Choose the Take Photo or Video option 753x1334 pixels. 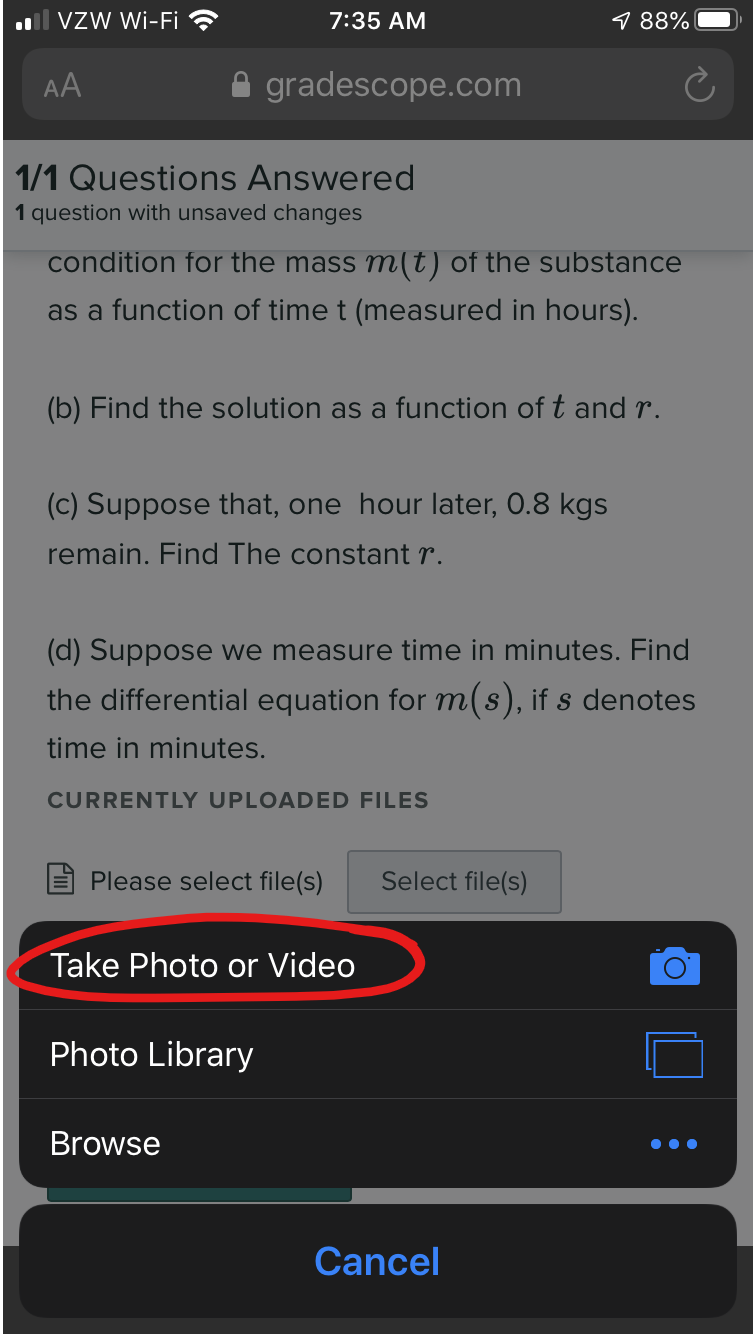[202, 966]
